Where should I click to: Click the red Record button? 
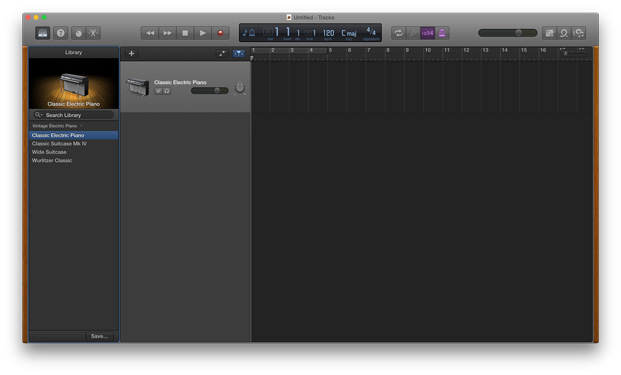[220, 33]
